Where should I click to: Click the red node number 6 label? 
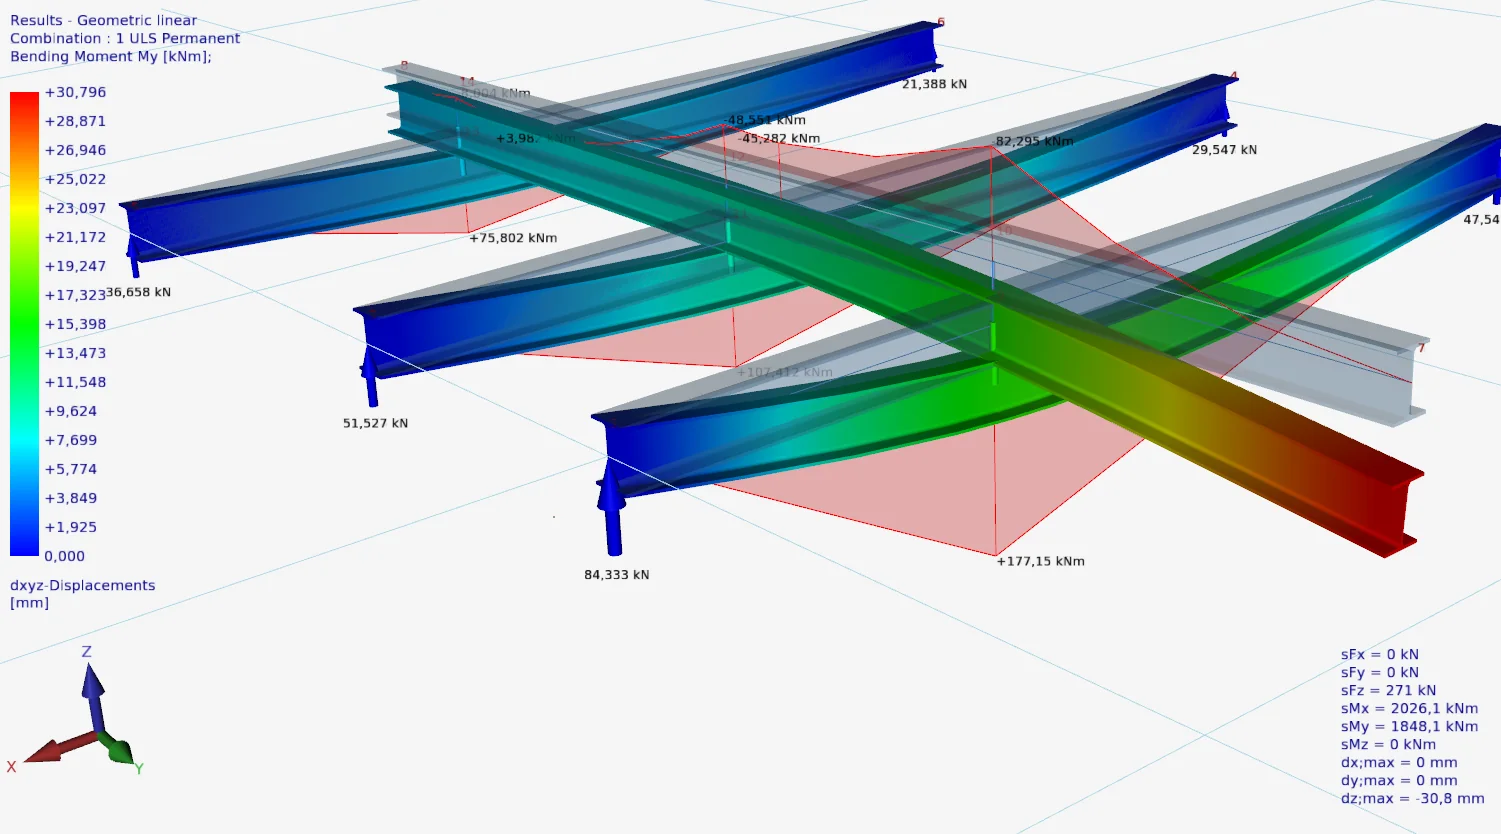[941, 22]
